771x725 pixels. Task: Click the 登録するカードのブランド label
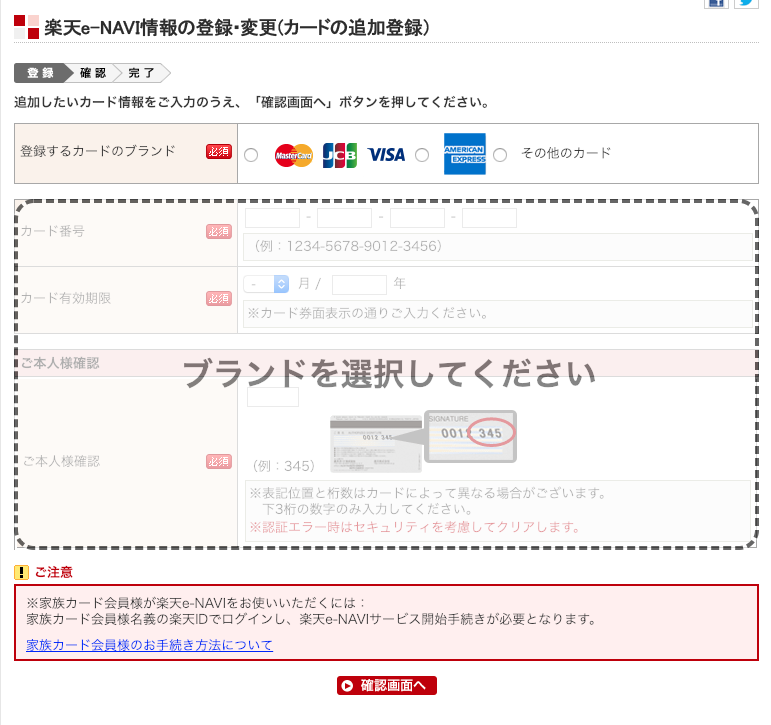pos(98,151)
